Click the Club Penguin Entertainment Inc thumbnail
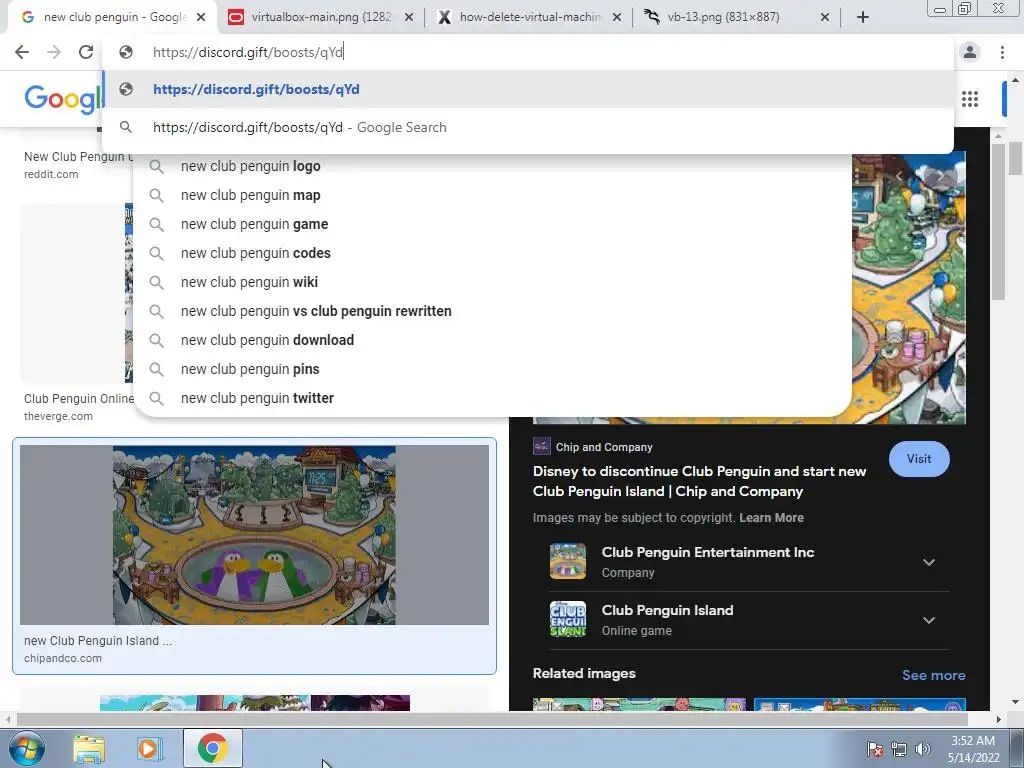1024x768 pixels. point(568,561)
